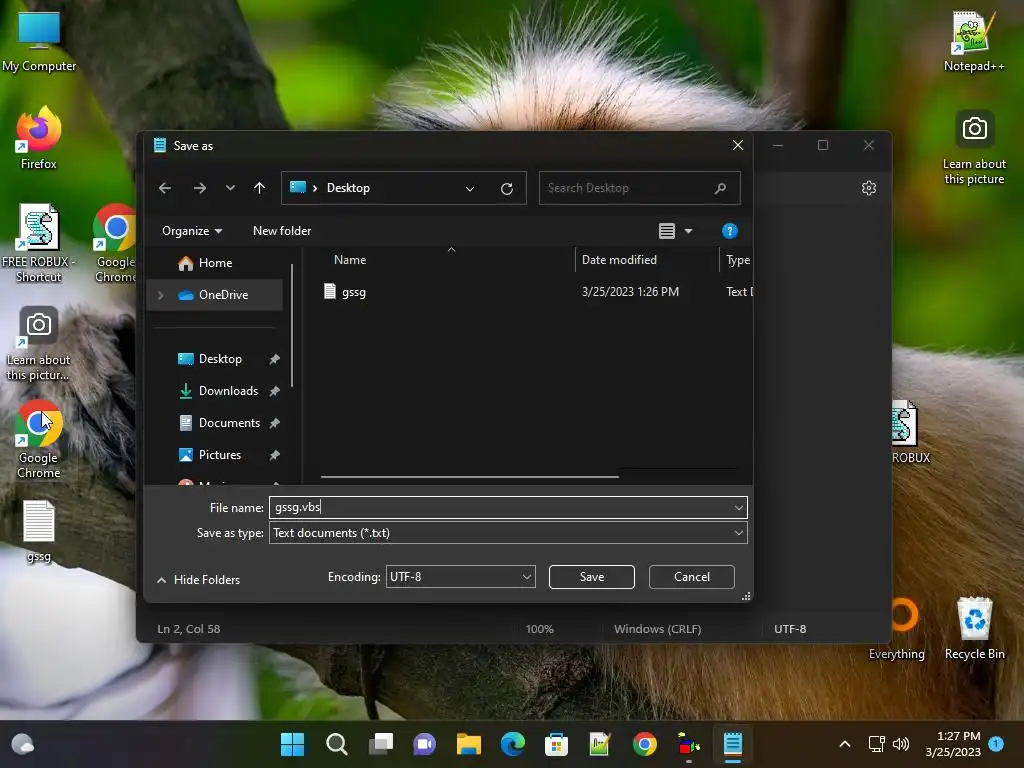This screenshot has height=768, width=1024.
Task: Click the Cancel button
Action: click(x=692, y=577)
